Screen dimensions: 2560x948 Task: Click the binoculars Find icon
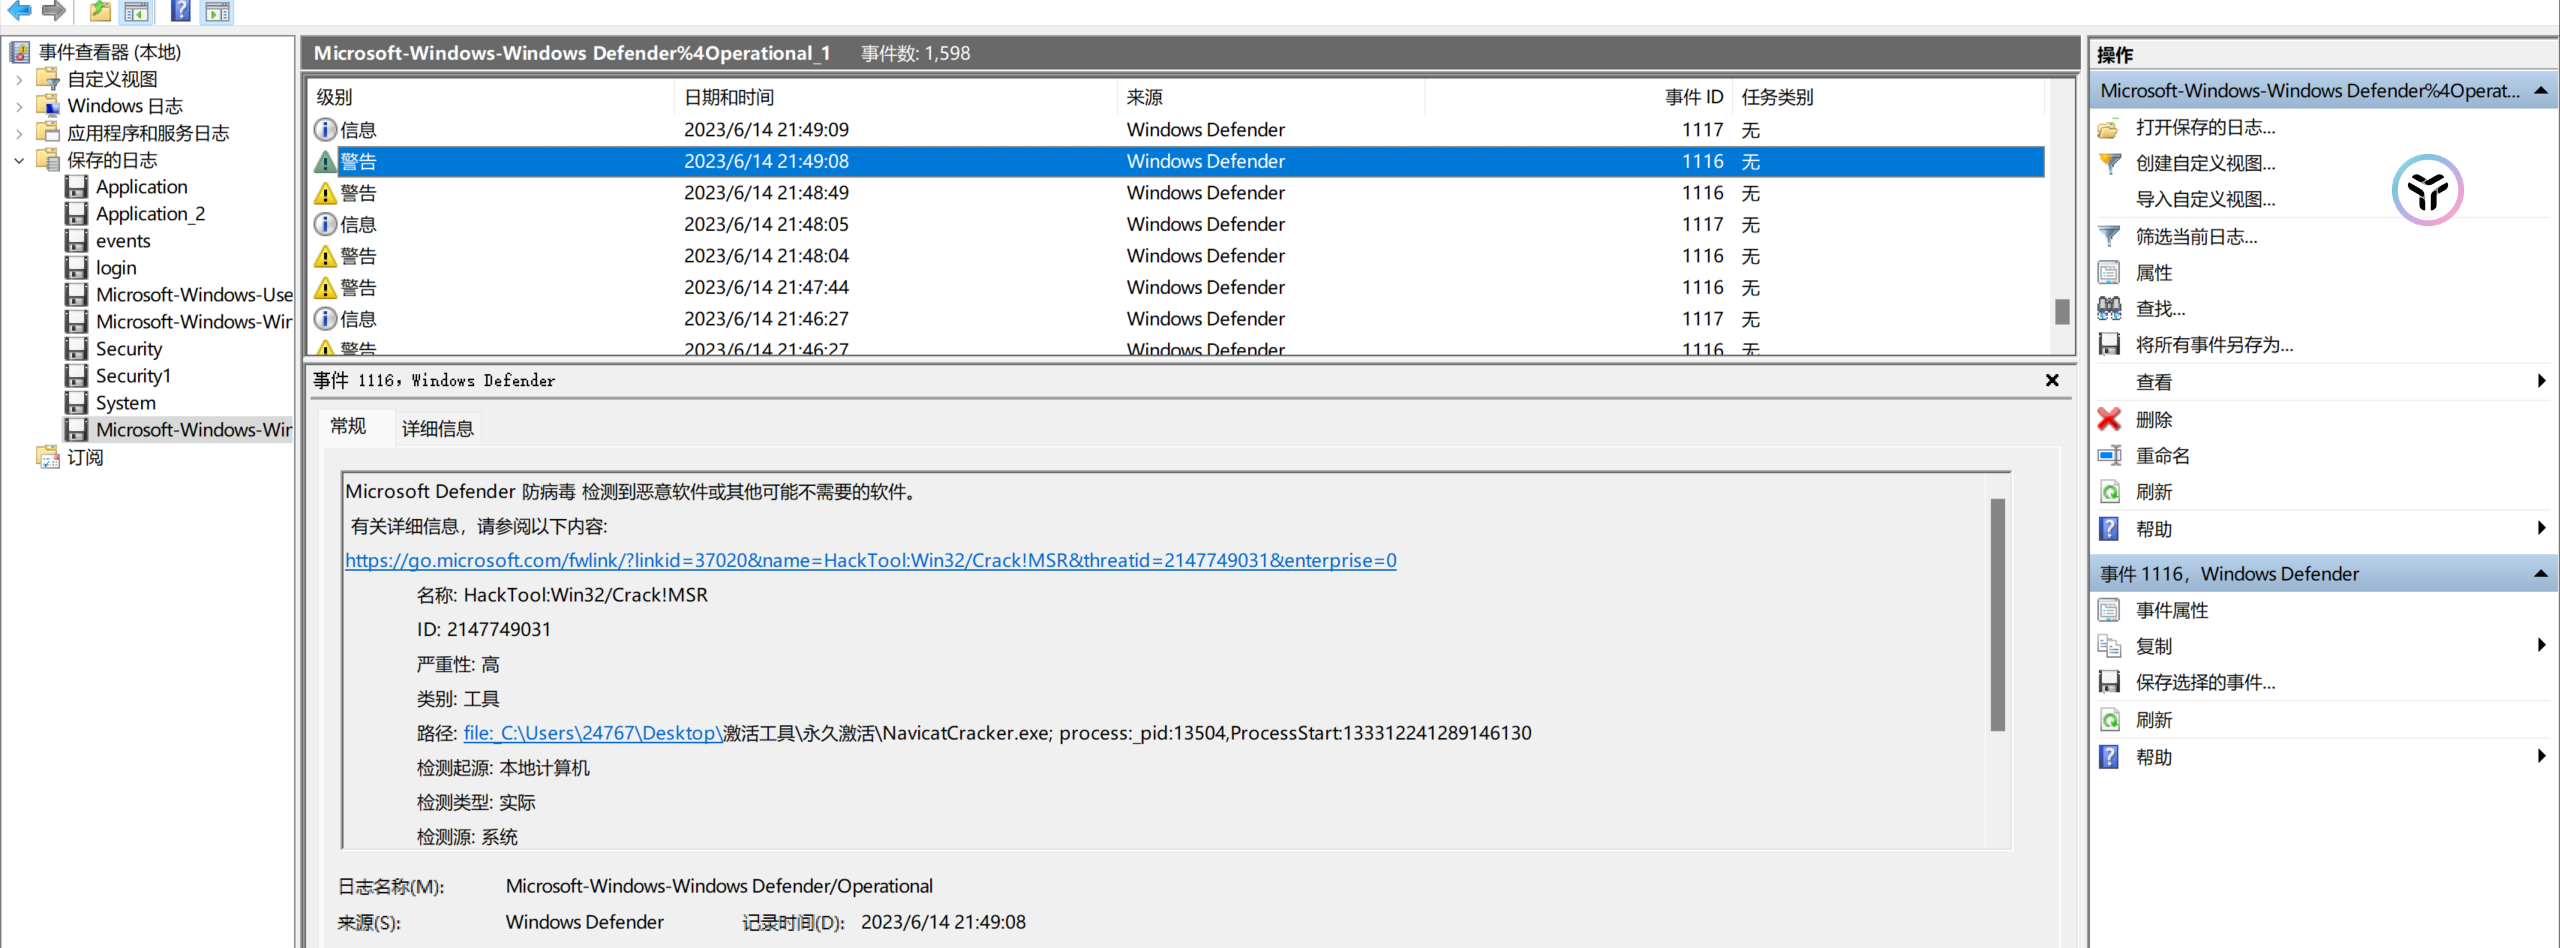point(2109,309)
